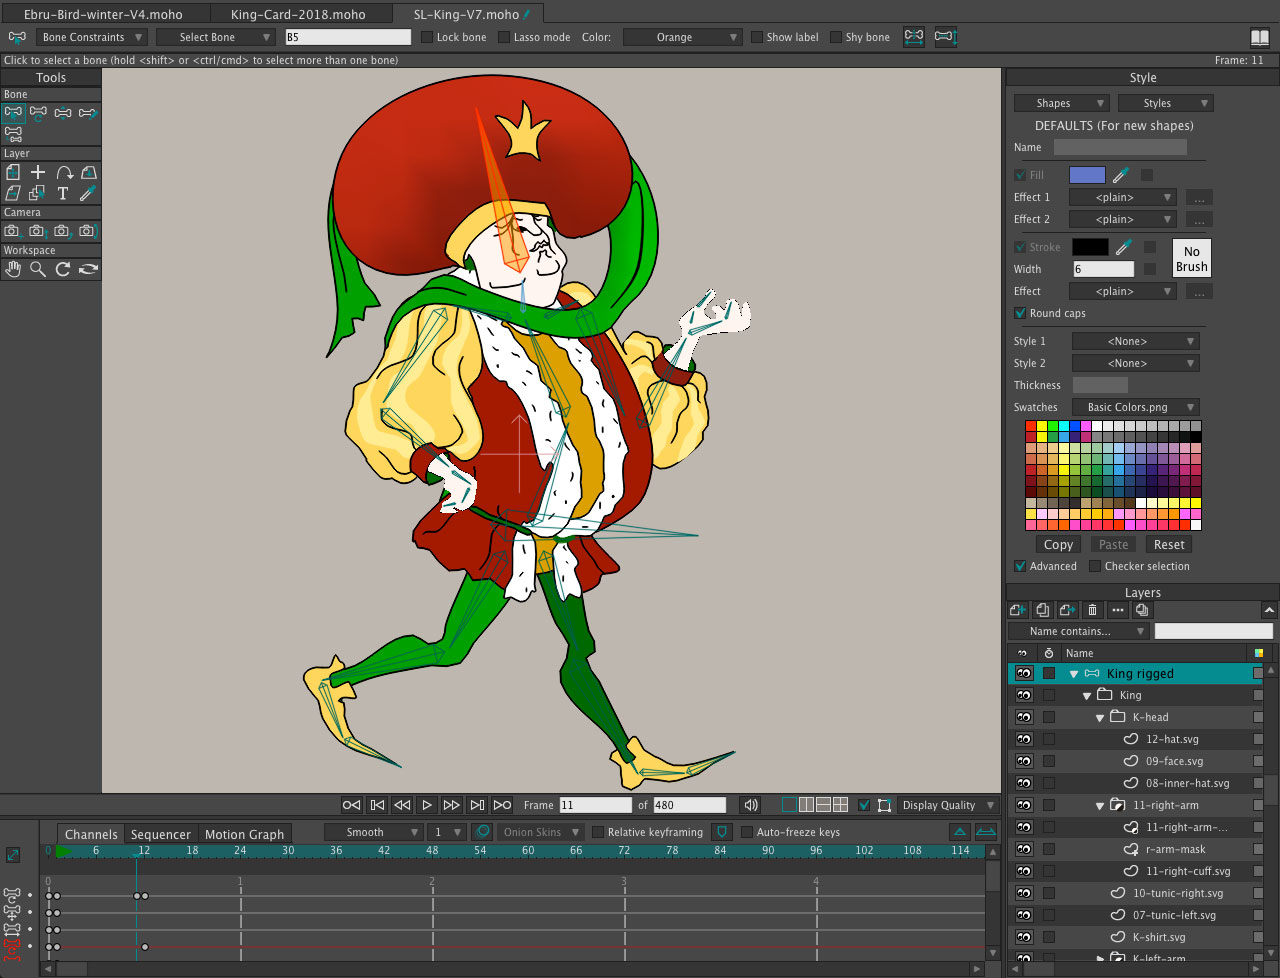The image size is (1280, 978).
Task: Toggle the audio speaker icon
Action: coord(750,805)
